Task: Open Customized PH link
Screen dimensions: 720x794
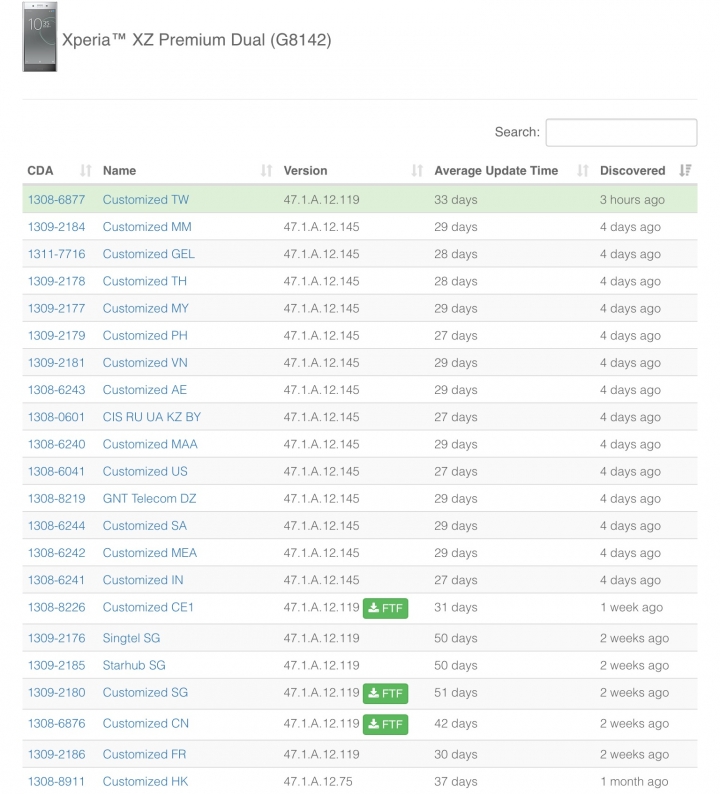Action: pos(145,335)
